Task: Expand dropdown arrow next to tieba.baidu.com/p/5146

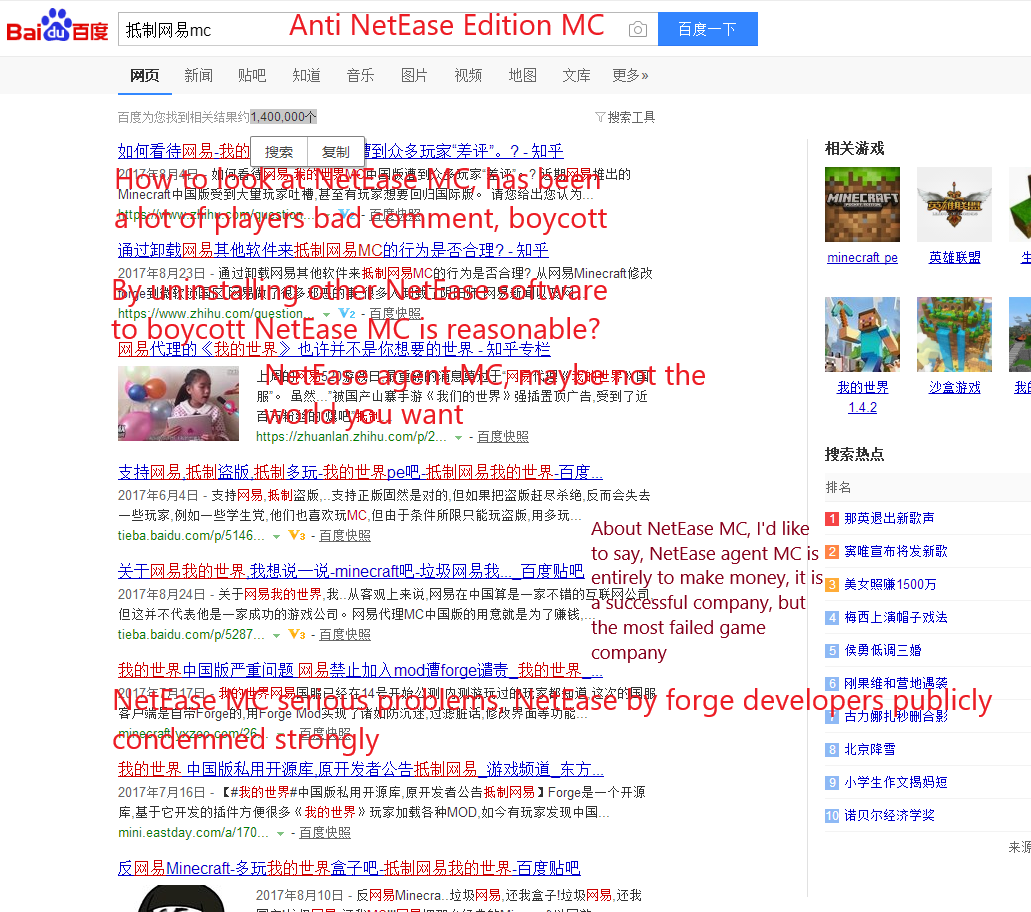Action: click(x=276, y=537)
